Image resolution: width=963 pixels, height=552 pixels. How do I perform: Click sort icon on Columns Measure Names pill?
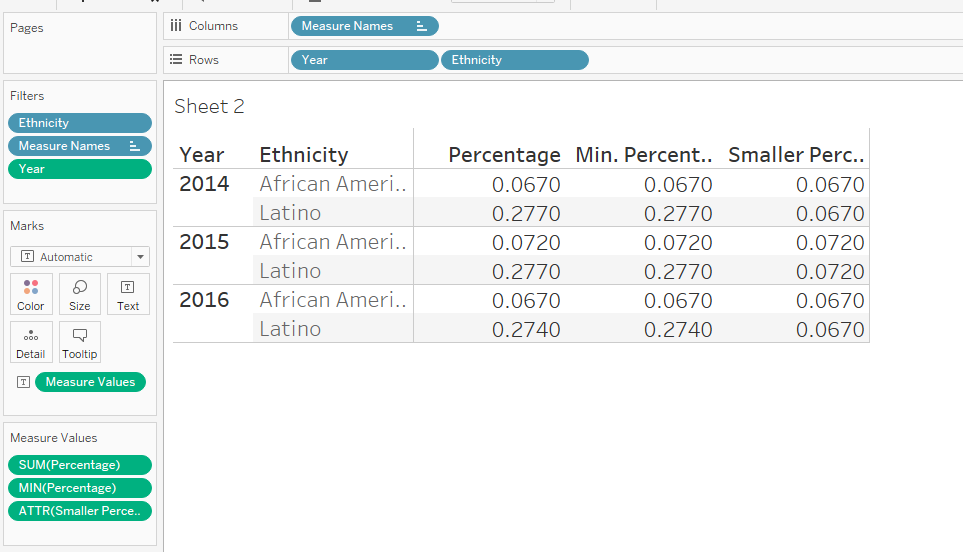tap(421, 26)
